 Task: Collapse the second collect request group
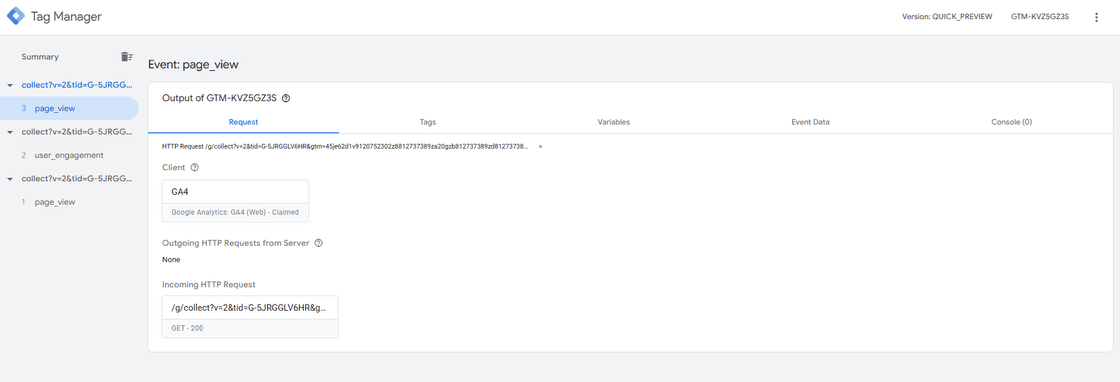(9, 132)
